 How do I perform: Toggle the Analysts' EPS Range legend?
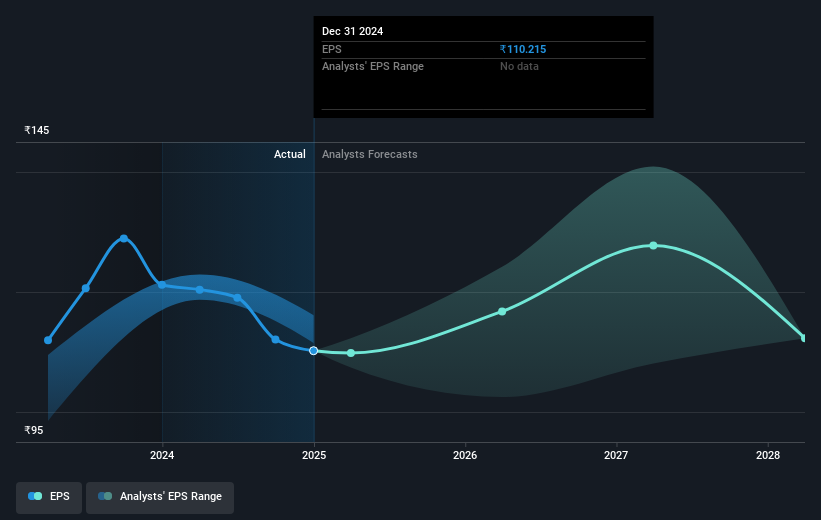coord(160,497)
